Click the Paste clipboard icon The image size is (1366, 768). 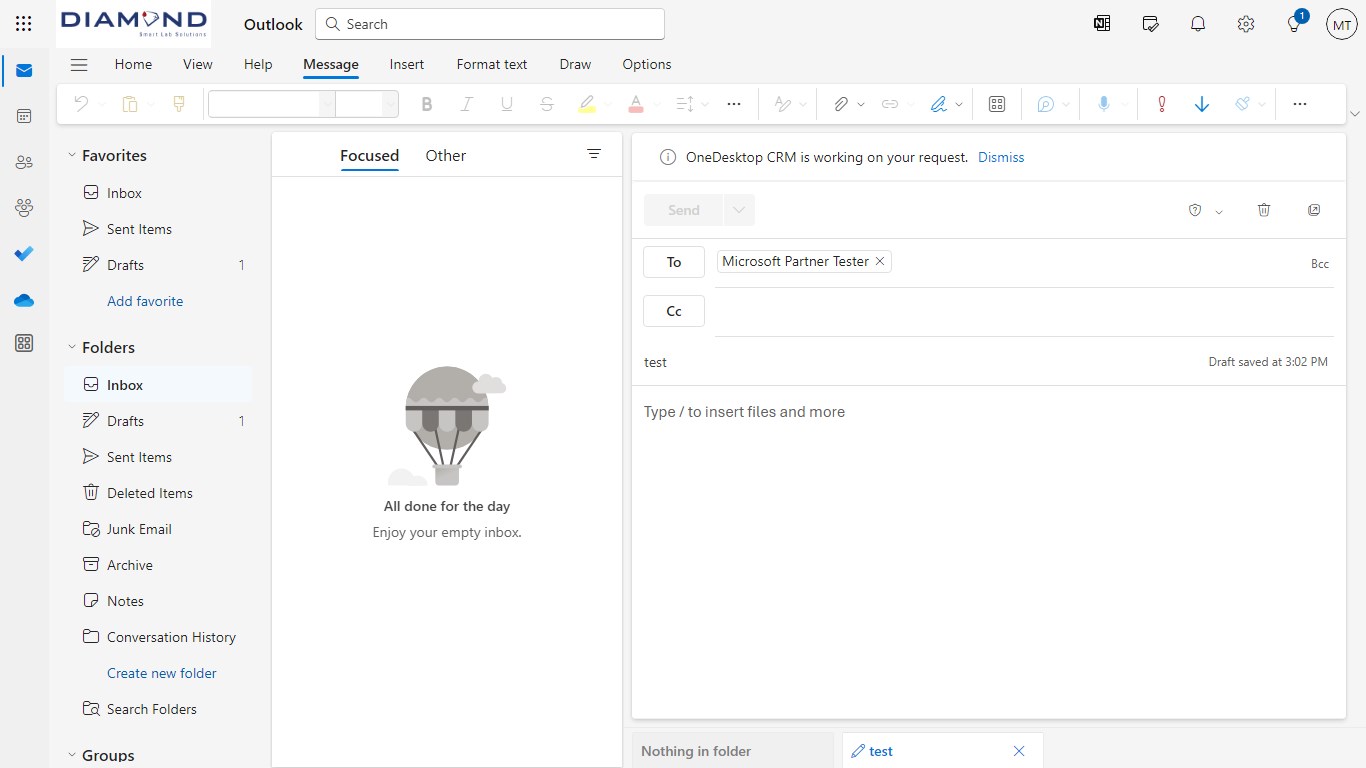click(129, 104)
